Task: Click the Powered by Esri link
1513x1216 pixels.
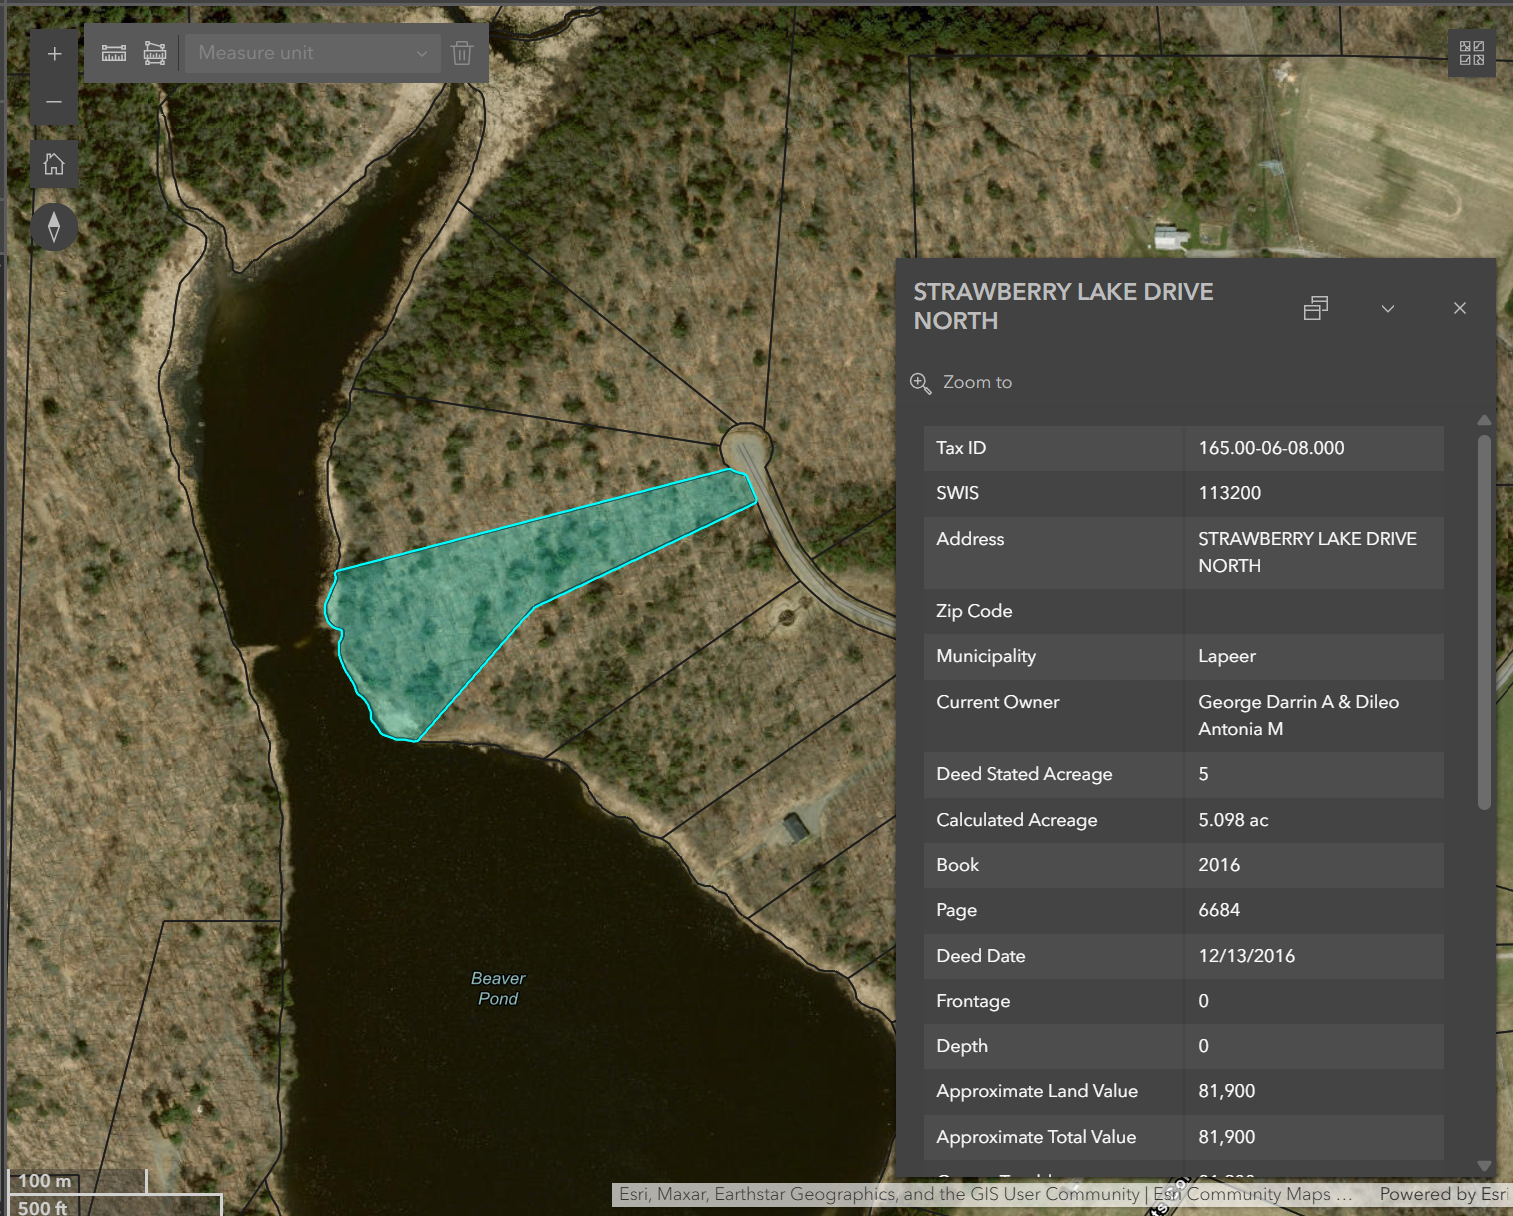Action: [x=1443, y=1194]
